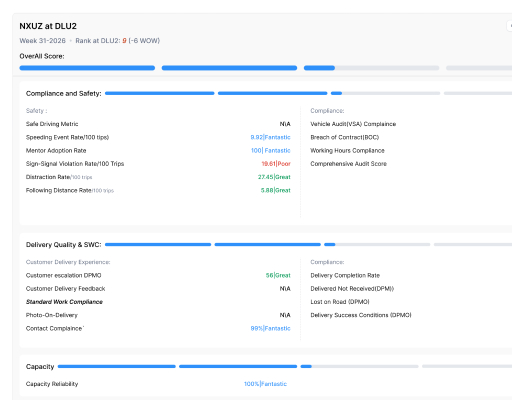Select Working Hours Compliance
The height and width of the screenshot is (400, 512).
tap(347, 151)
